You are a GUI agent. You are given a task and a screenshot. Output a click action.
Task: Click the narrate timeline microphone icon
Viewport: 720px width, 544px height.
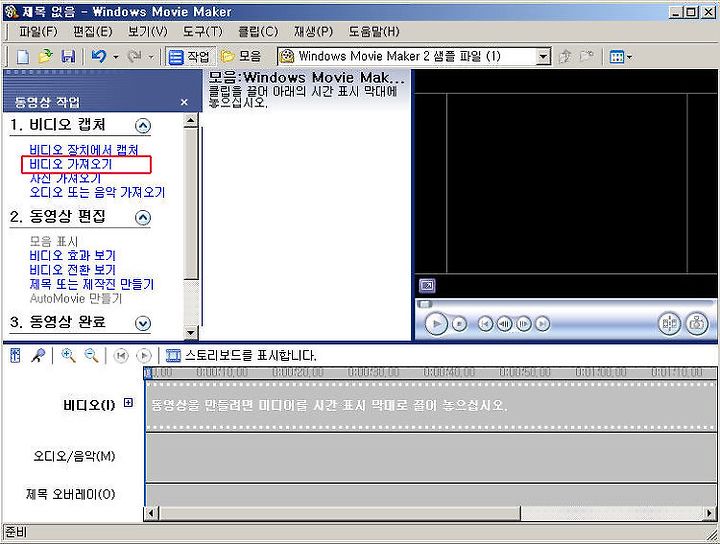pos(38,355)
